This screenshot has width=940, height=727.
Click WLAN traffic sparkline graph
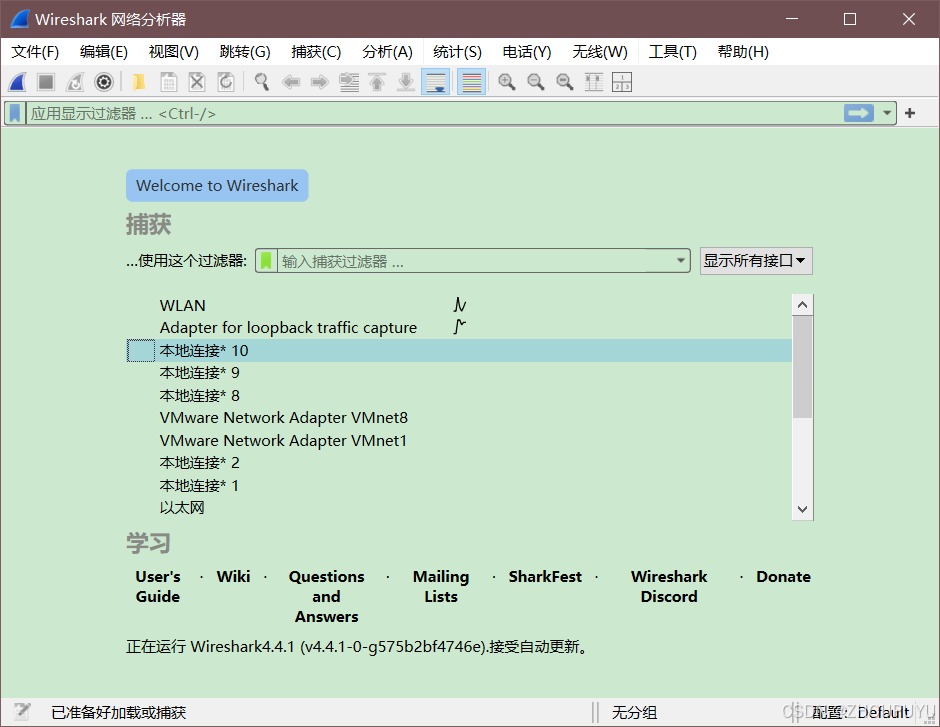pyautogui.click(x=460, y=305)
